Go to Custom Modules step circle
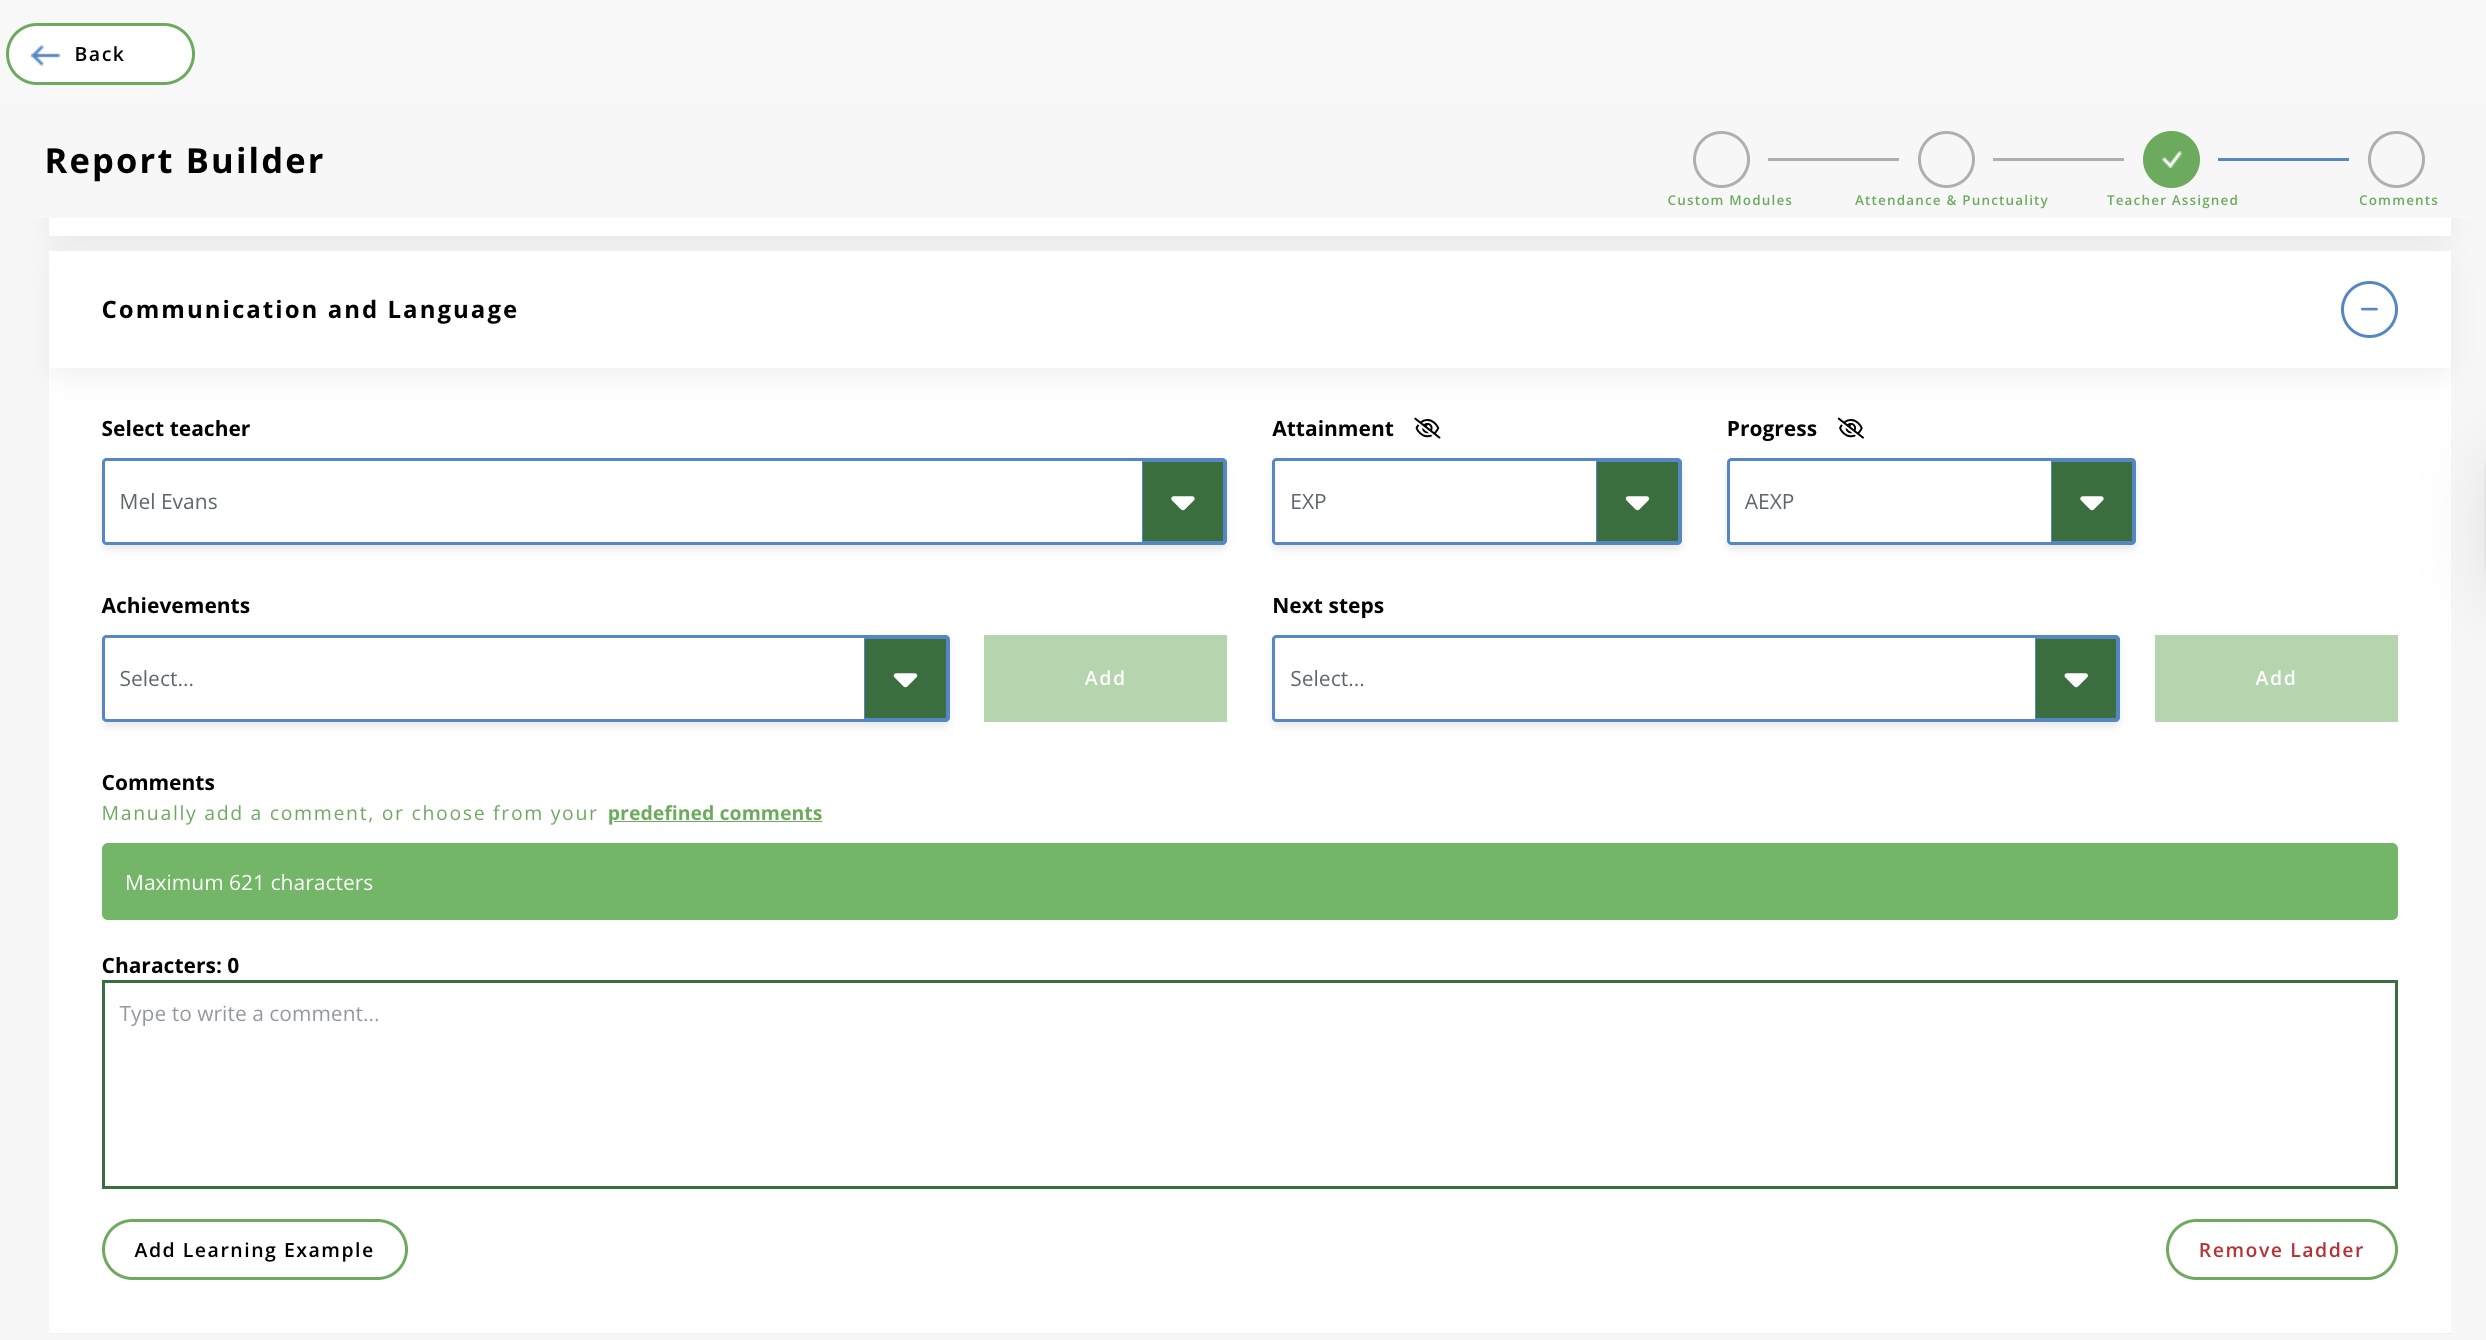The image size is (2486, 1340). pyautogui.click(x=1720, y=160)
